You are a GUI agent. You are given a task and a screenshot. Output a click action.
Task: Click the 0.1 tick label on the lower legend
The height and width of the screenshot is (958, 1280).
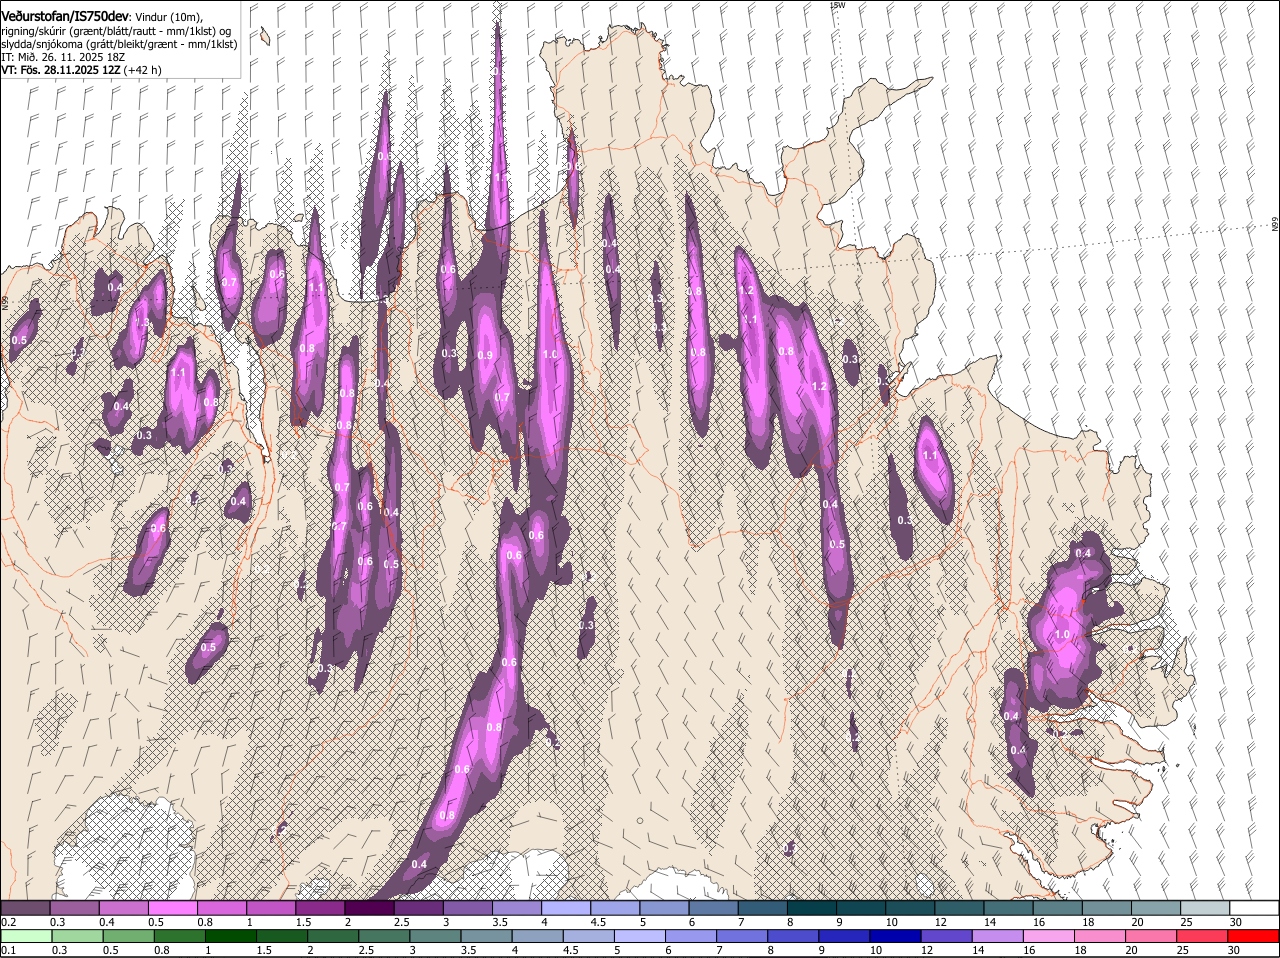[8, 950]
